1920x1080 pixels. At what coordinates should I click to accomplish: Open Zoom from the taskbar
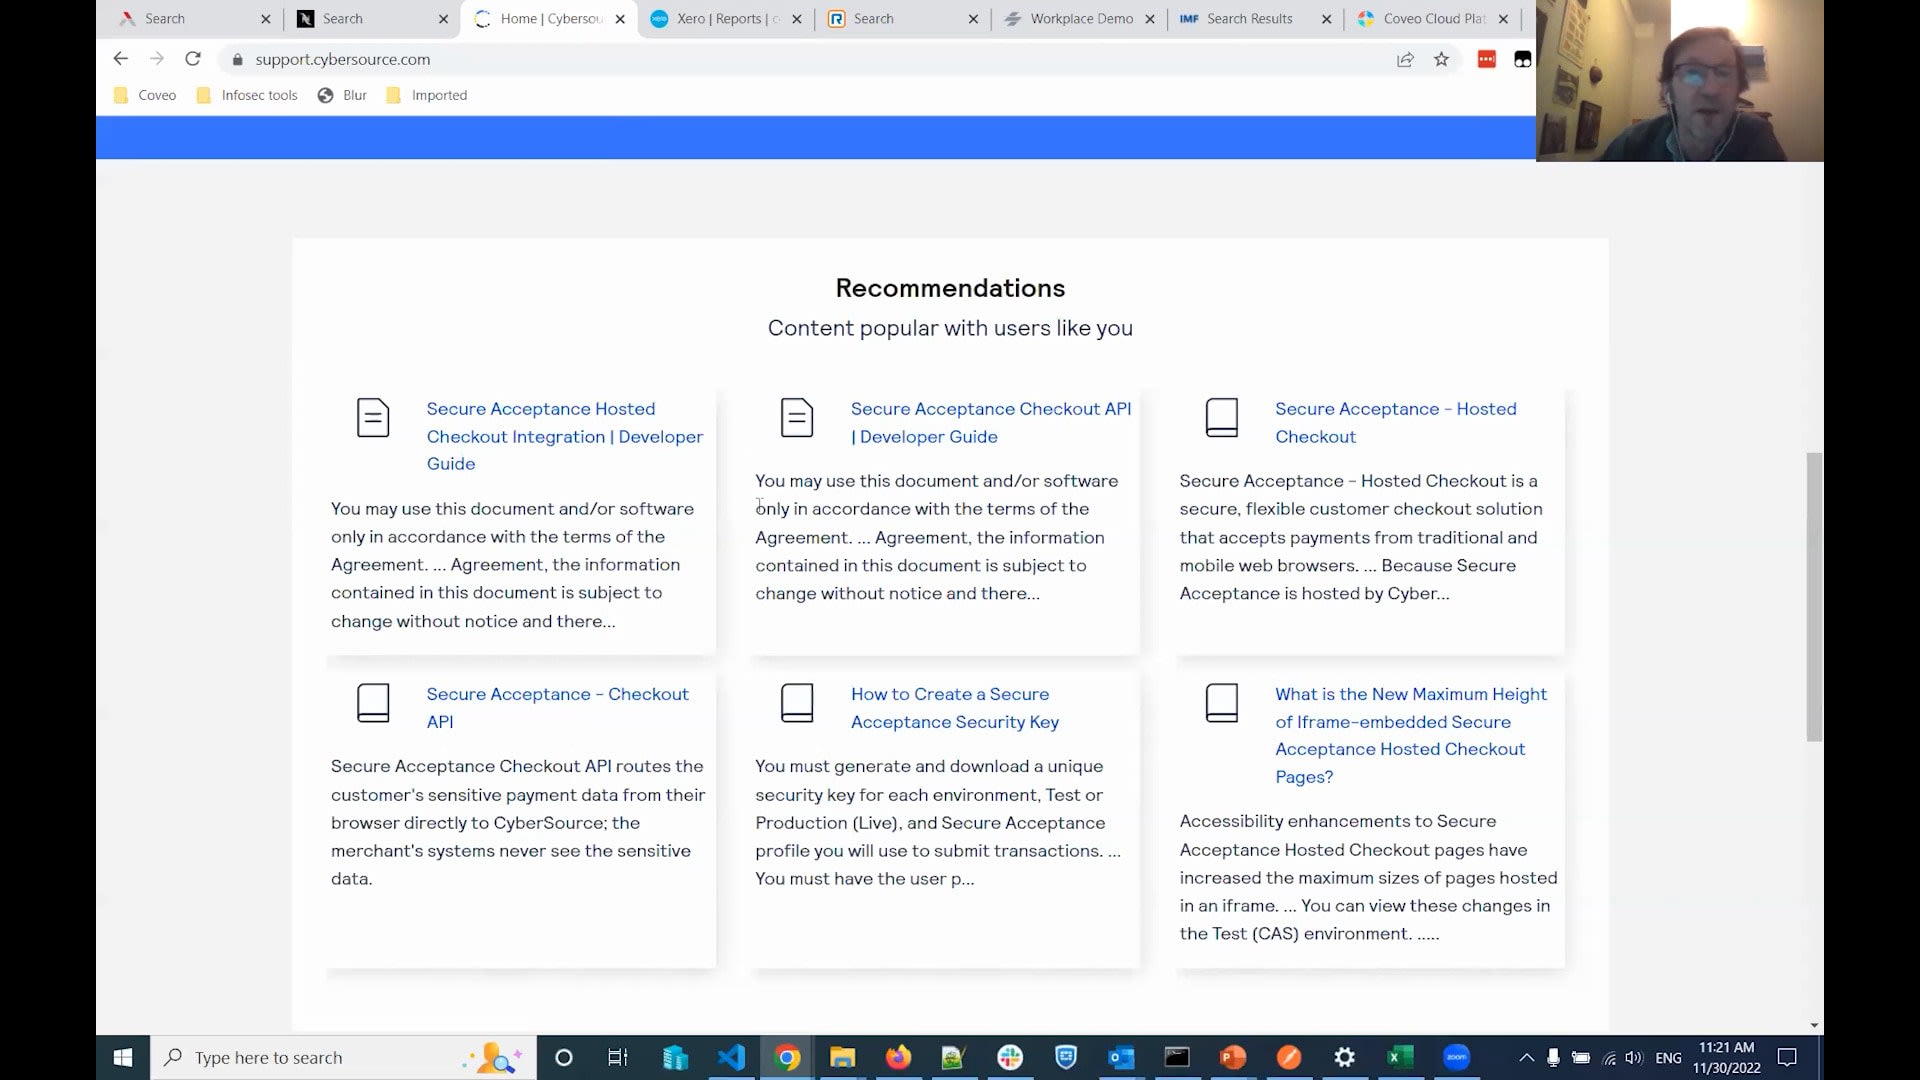click(1456, 1057)
